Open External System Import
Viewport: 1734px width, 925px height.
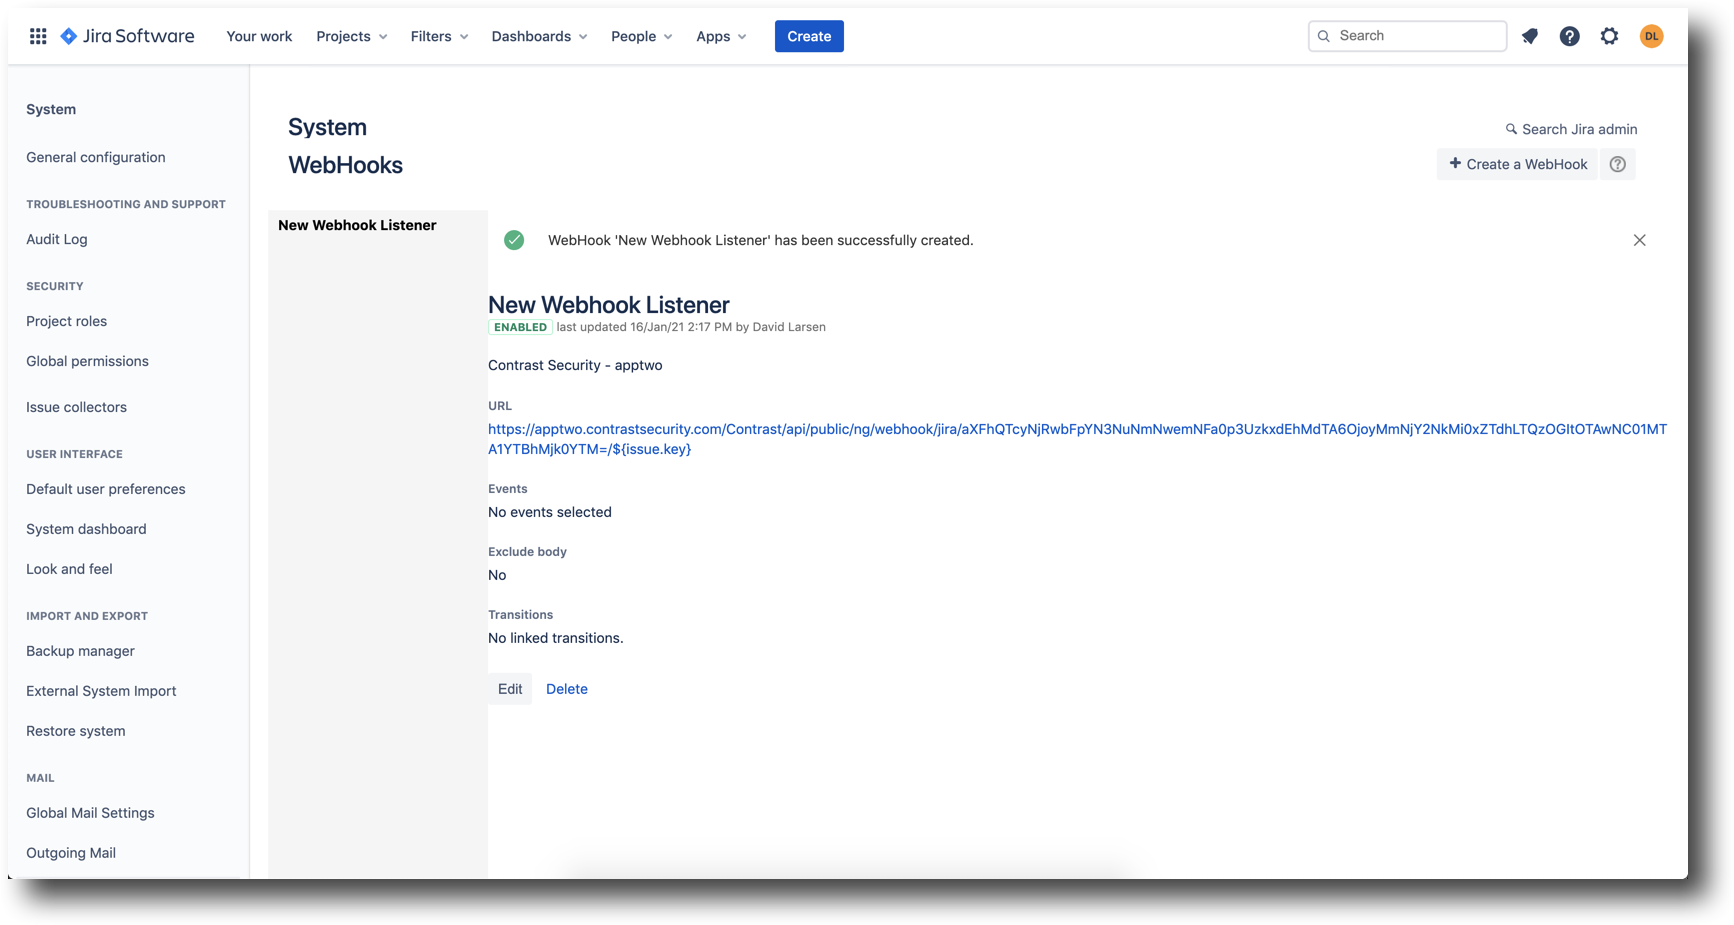pos(101,691)
